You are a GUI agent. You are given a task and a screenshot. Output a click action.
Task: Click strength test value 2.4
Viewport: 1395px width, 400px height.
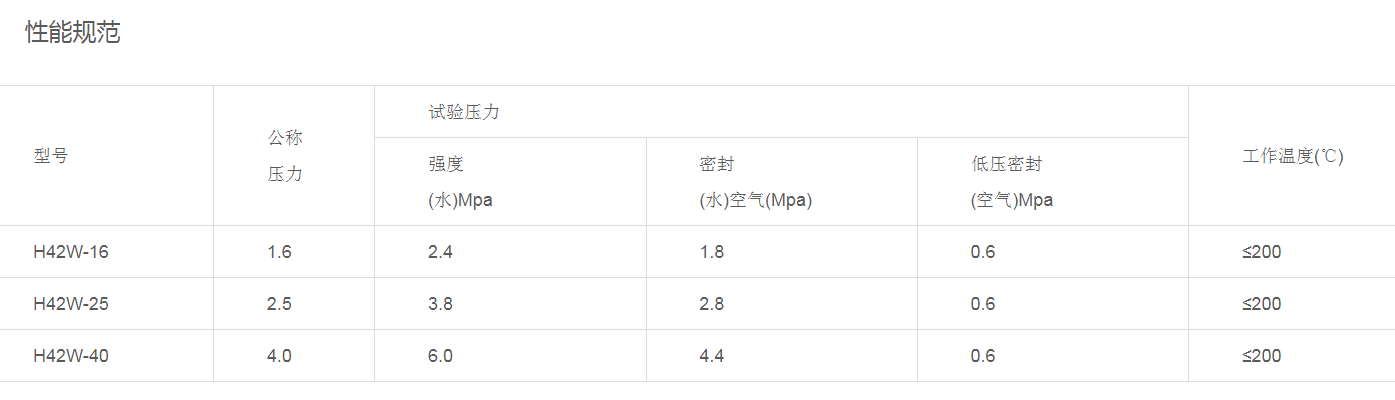tap(440, 252)
